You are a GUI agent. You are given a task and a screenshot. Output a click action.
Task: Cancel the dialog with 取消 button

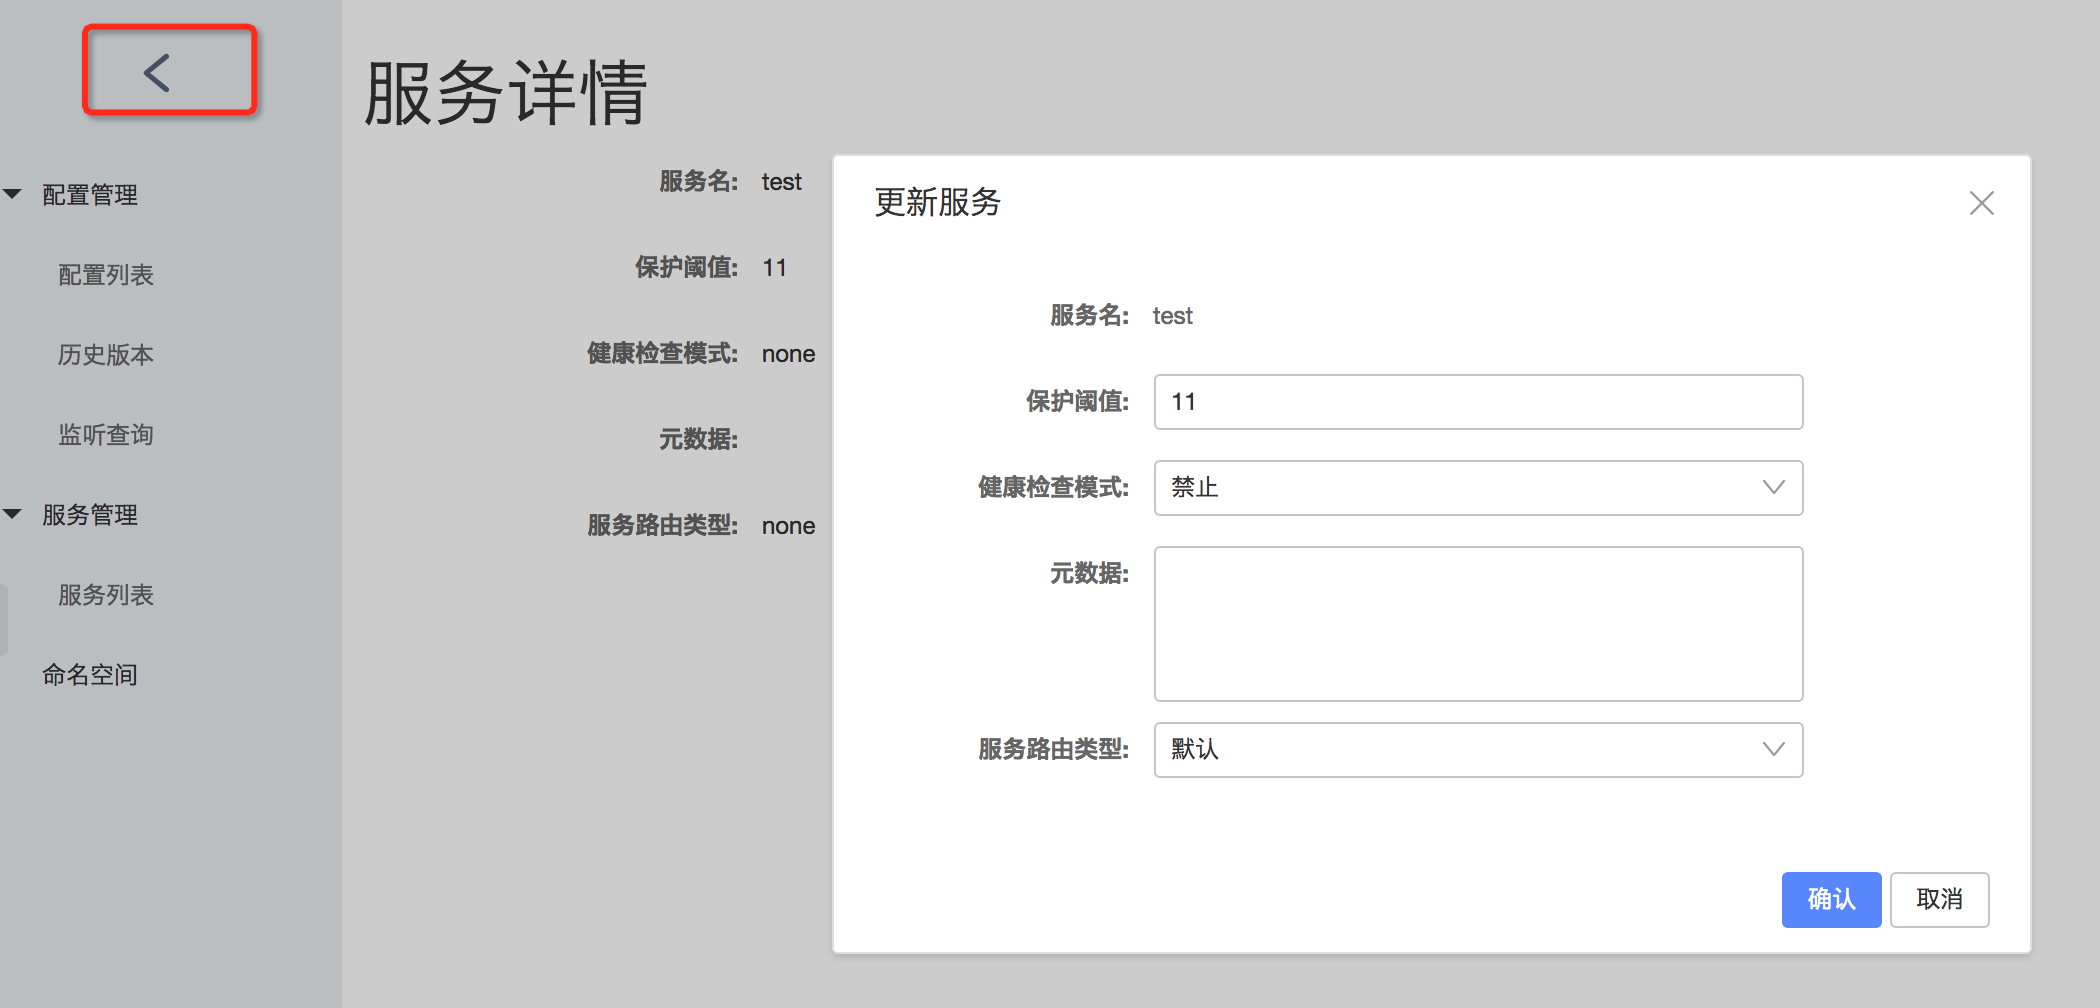(1939, 900)
